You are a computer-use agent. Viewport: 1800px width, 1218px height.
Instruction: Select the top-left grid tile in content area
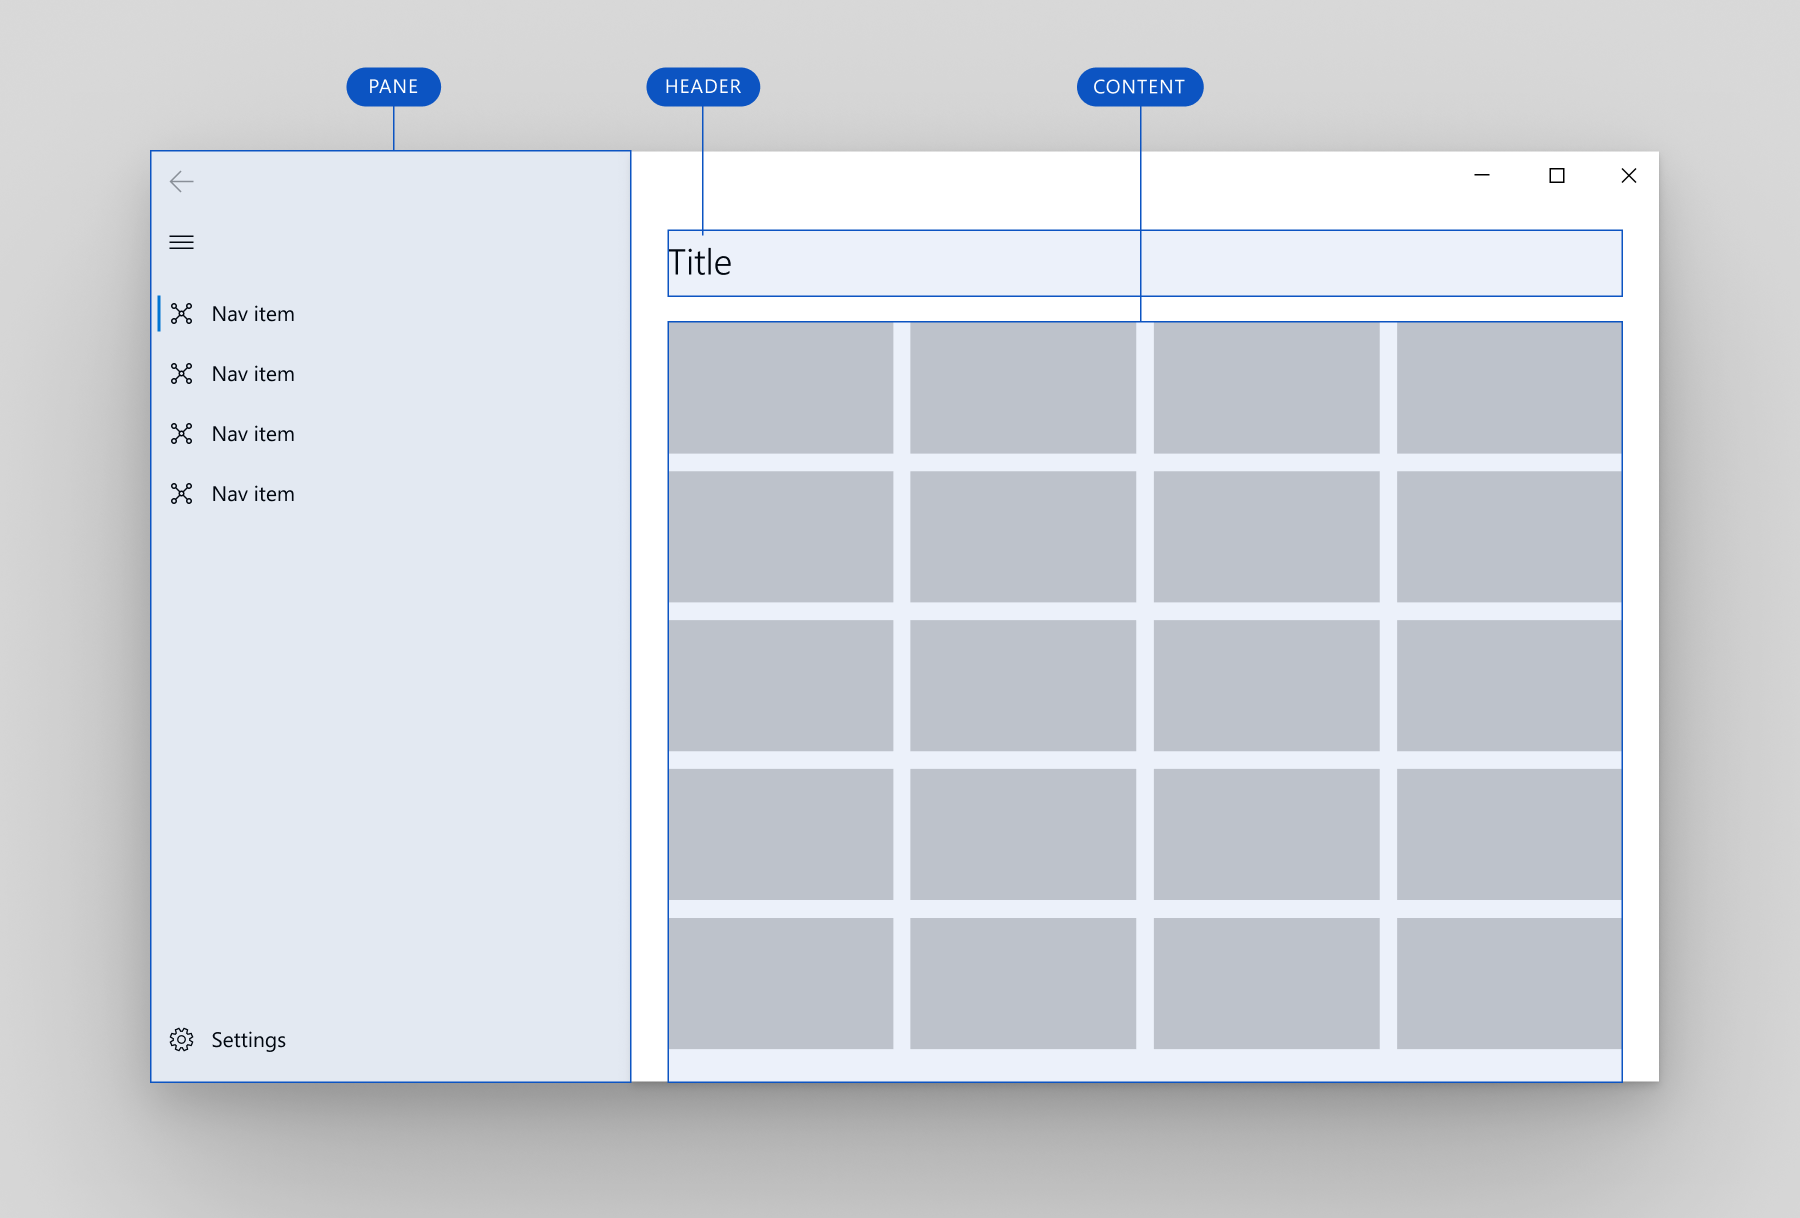[781, 388]
